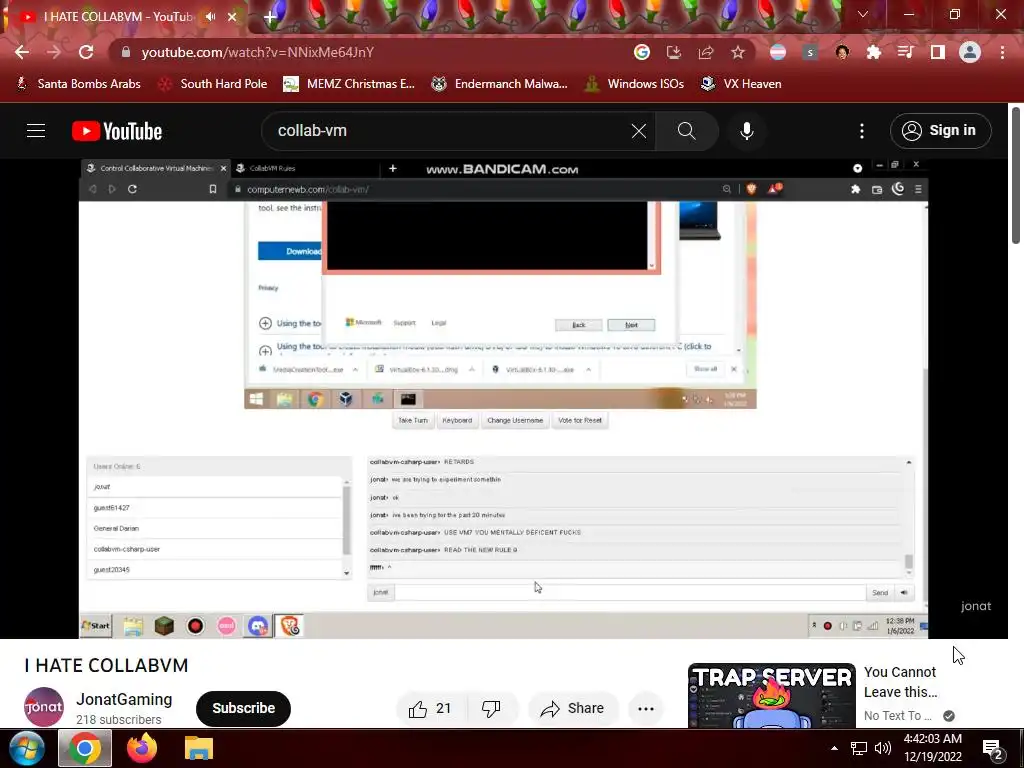Open the VX Heaven bookmark

click(741, 84)
